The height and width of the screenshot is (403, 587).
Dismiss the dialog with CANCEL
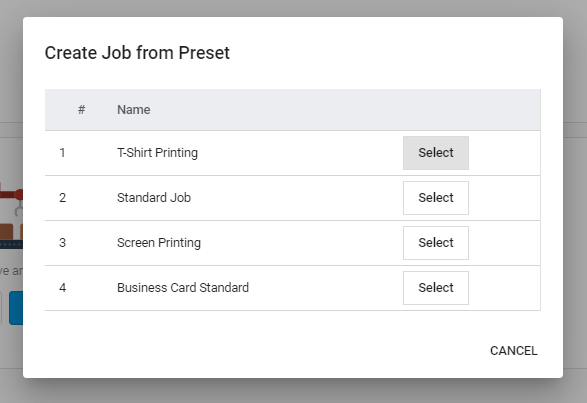click(514, 351)
